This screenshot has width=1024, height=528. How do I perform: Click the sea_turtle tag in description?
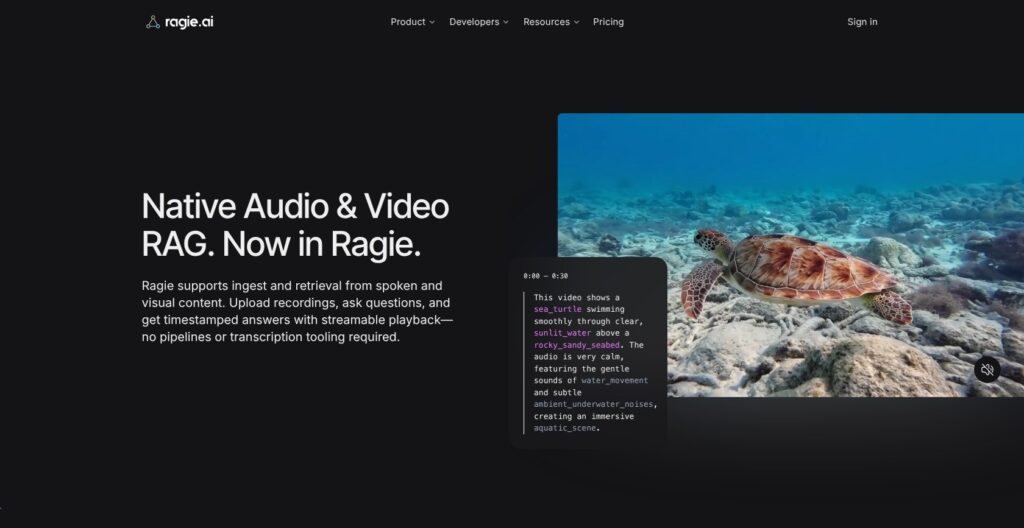557,309
